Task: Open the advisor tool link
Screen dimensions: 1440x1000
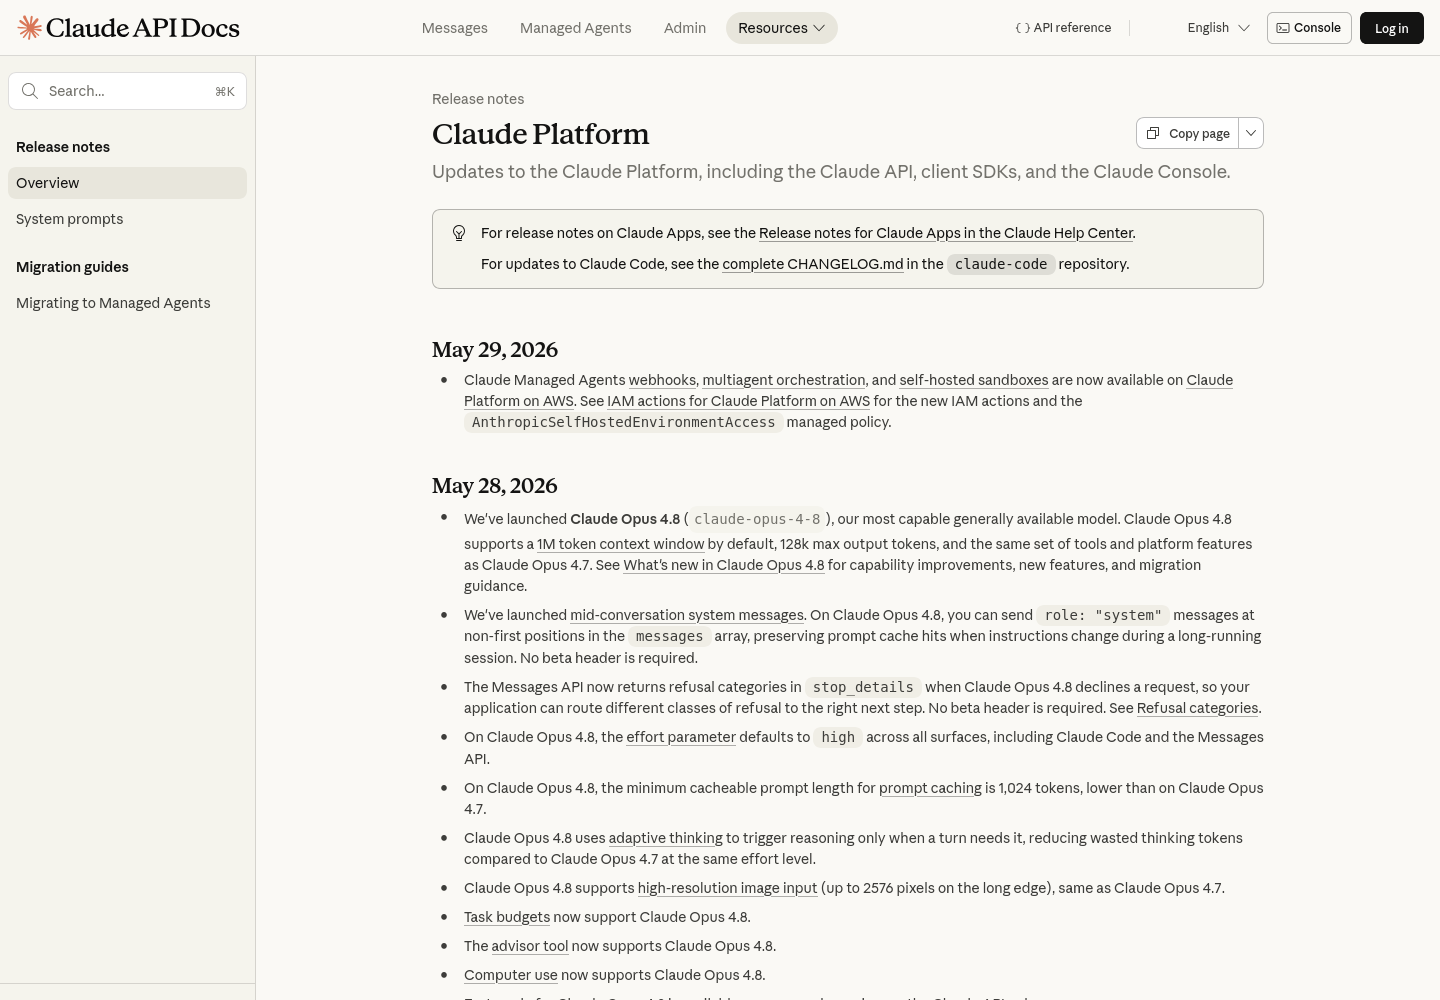Action: [530, 946]
